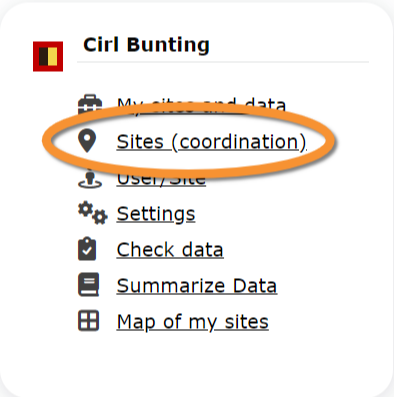Screen dimensions: 394x397
Task: Click the yellow stripe in the flag icon
Action: (53, 56)
